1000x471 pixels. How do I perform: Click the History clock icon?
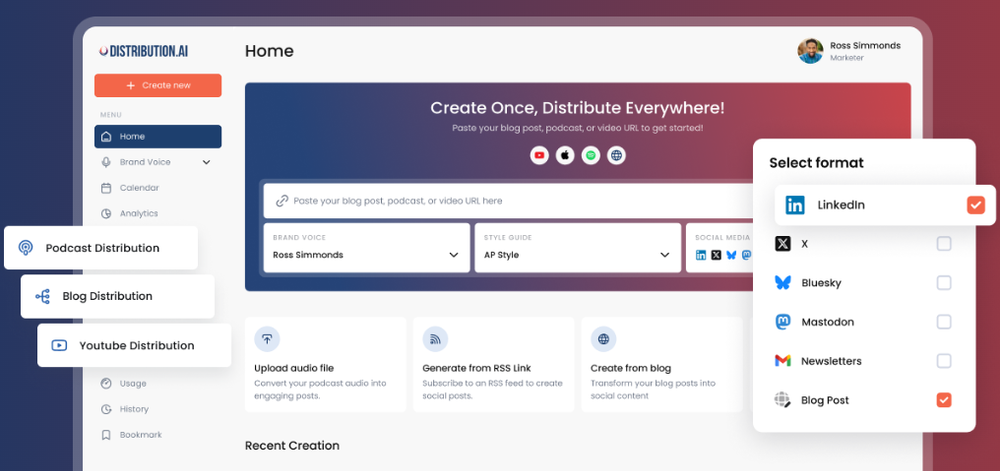107,409
